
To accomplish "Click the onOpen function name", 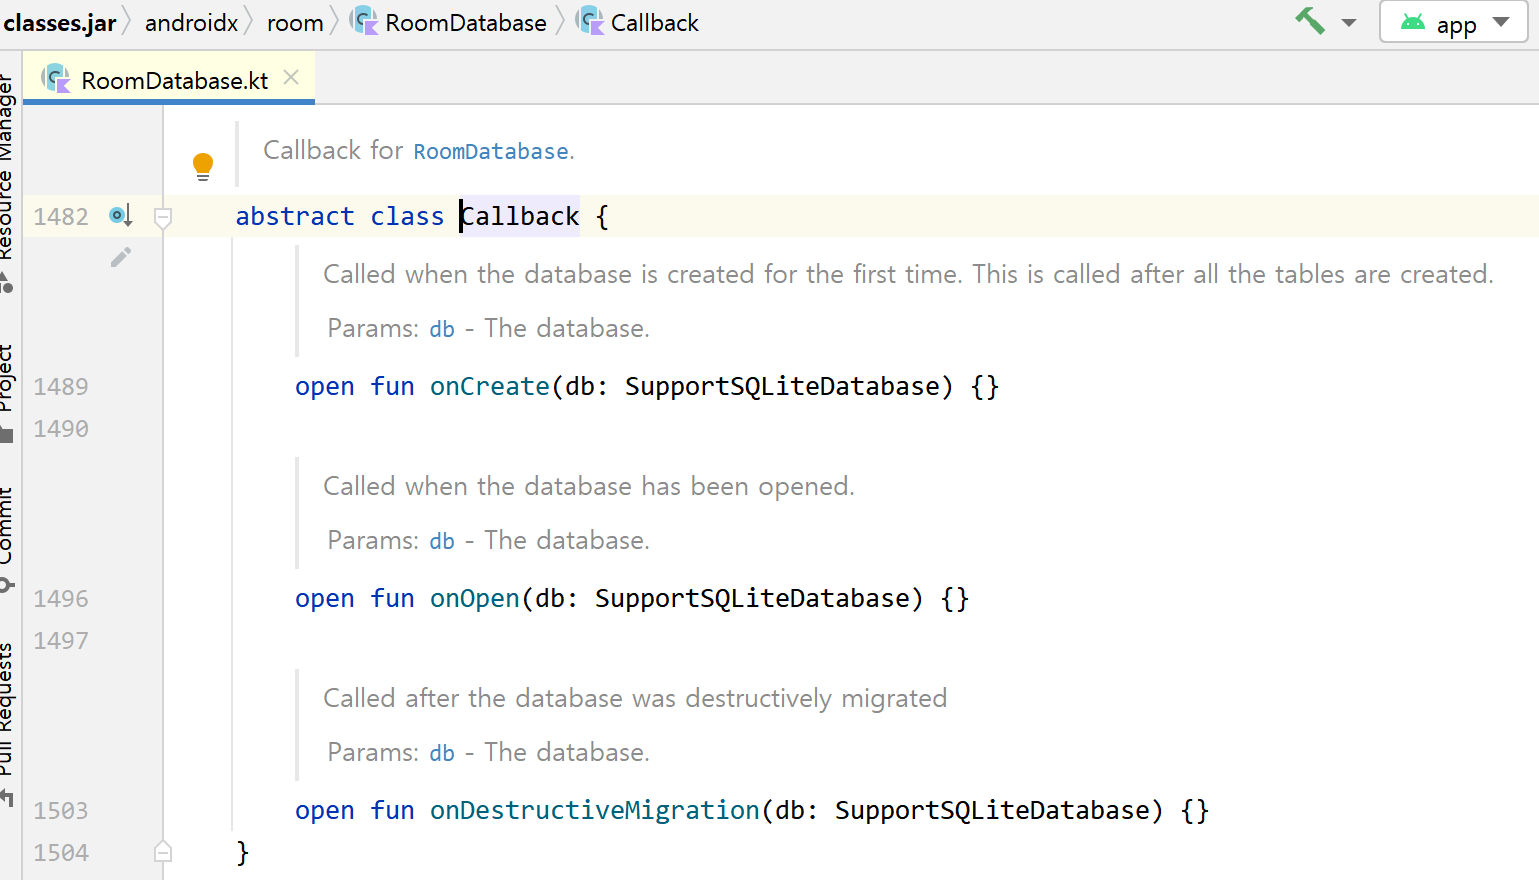I will pos(475,598).
